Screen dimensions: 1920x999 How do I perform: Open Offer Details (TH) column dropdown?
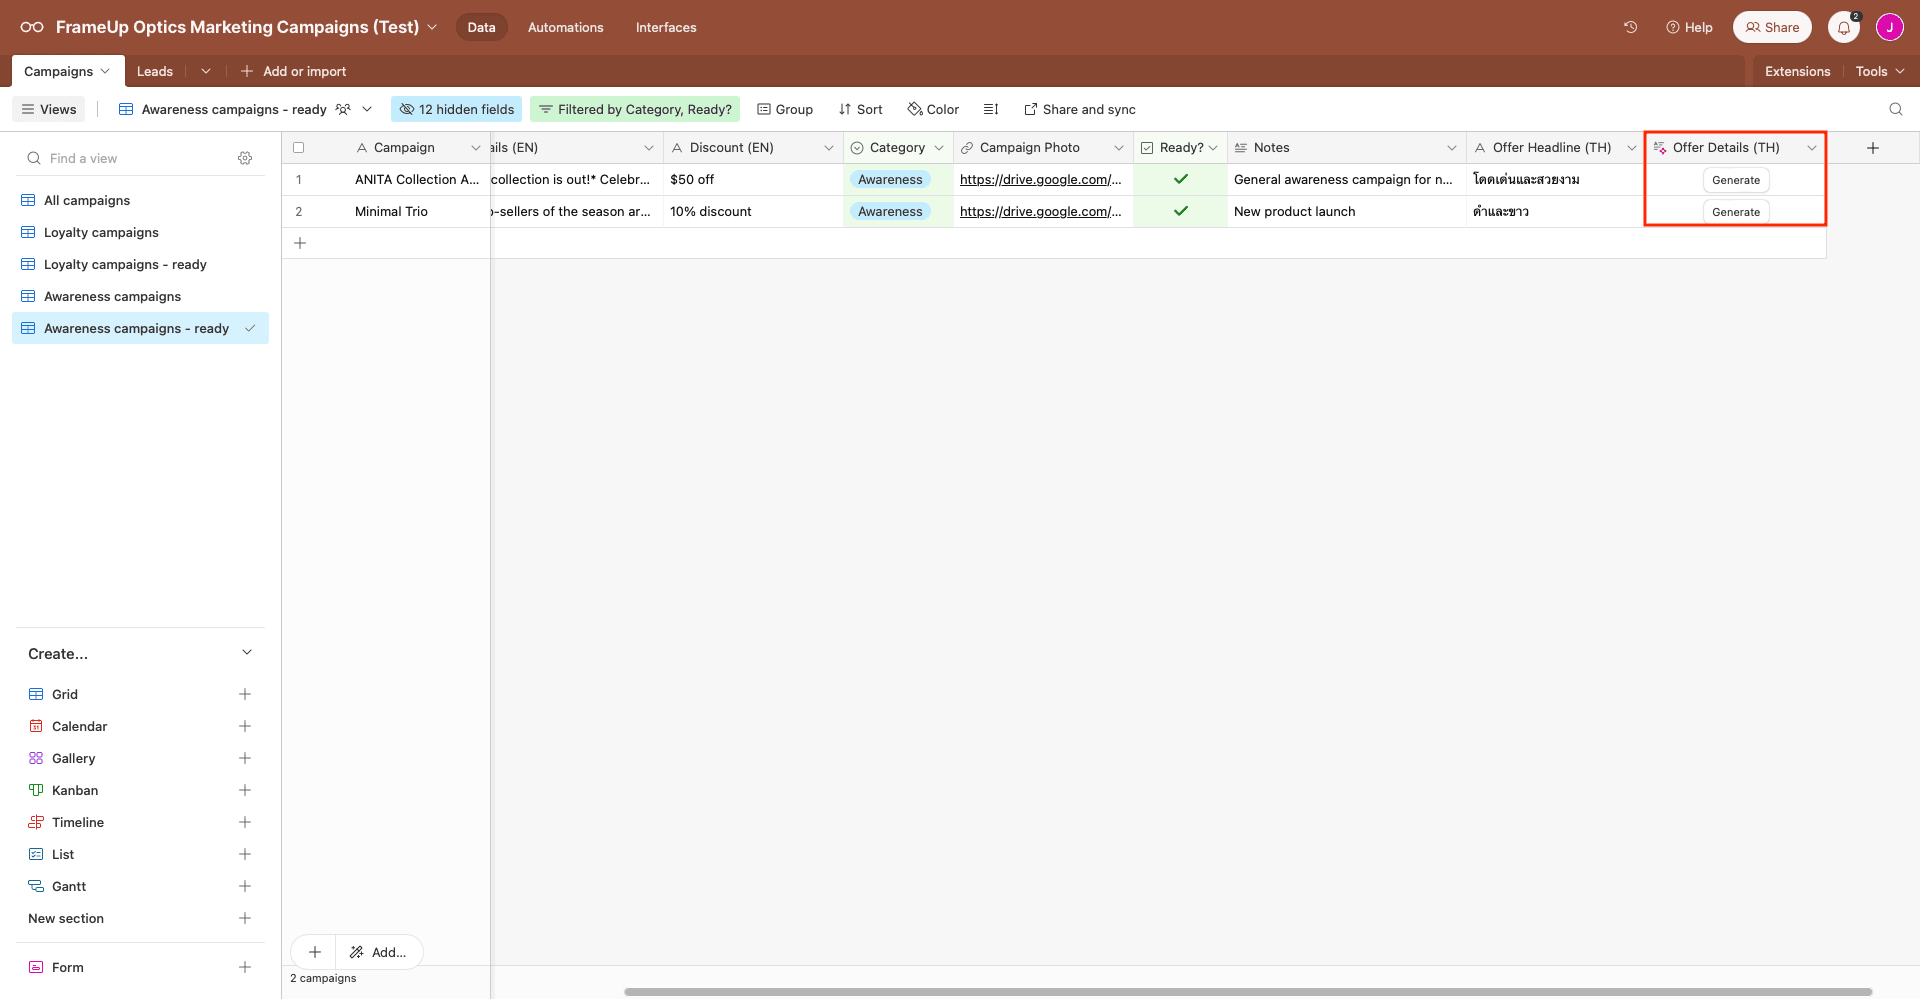pos(1812,147)
